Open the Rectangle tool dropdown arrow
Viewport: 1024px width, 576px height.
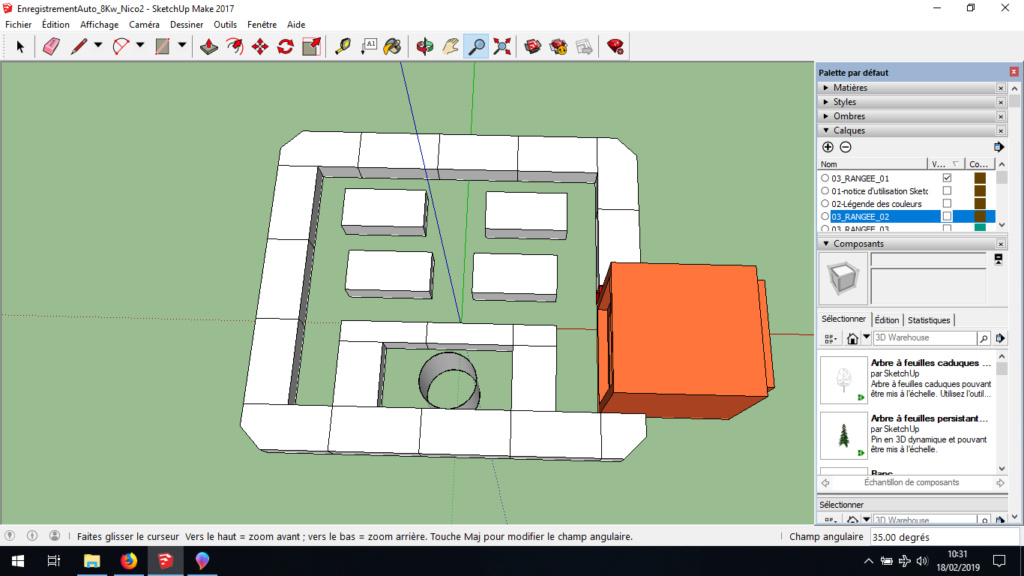click(182, 46)
